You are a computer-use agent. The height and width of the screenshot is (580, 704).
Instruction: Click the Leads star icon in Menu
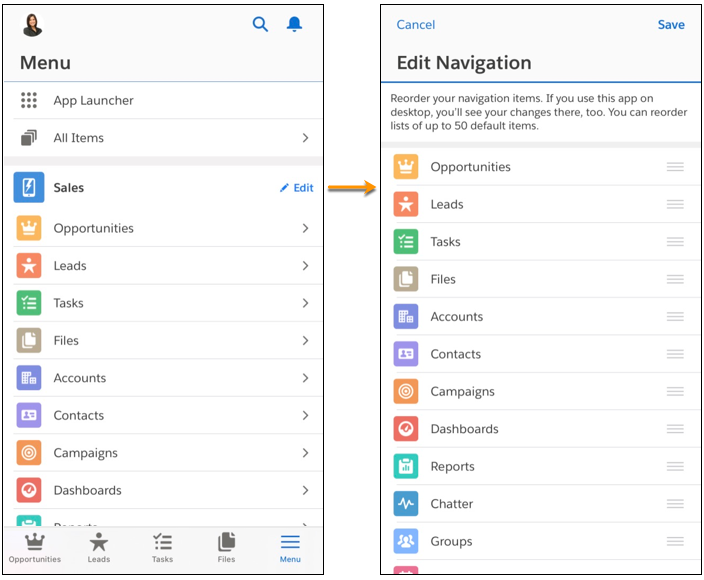[x=29, y=265]
